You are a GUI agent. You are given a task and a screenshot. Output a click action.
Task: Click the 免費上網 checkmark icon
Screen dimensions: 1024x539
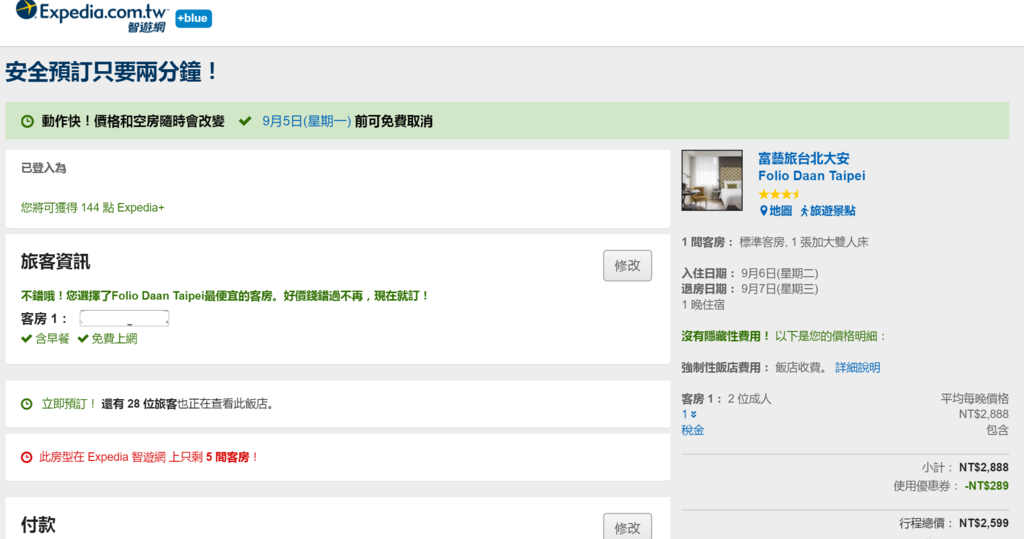[x=83, y=338]
